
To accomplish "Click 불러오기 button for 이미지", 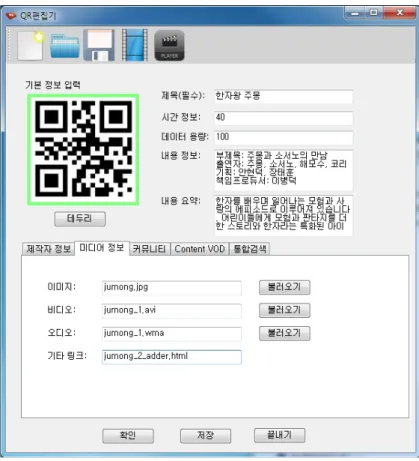I will 285,287.
